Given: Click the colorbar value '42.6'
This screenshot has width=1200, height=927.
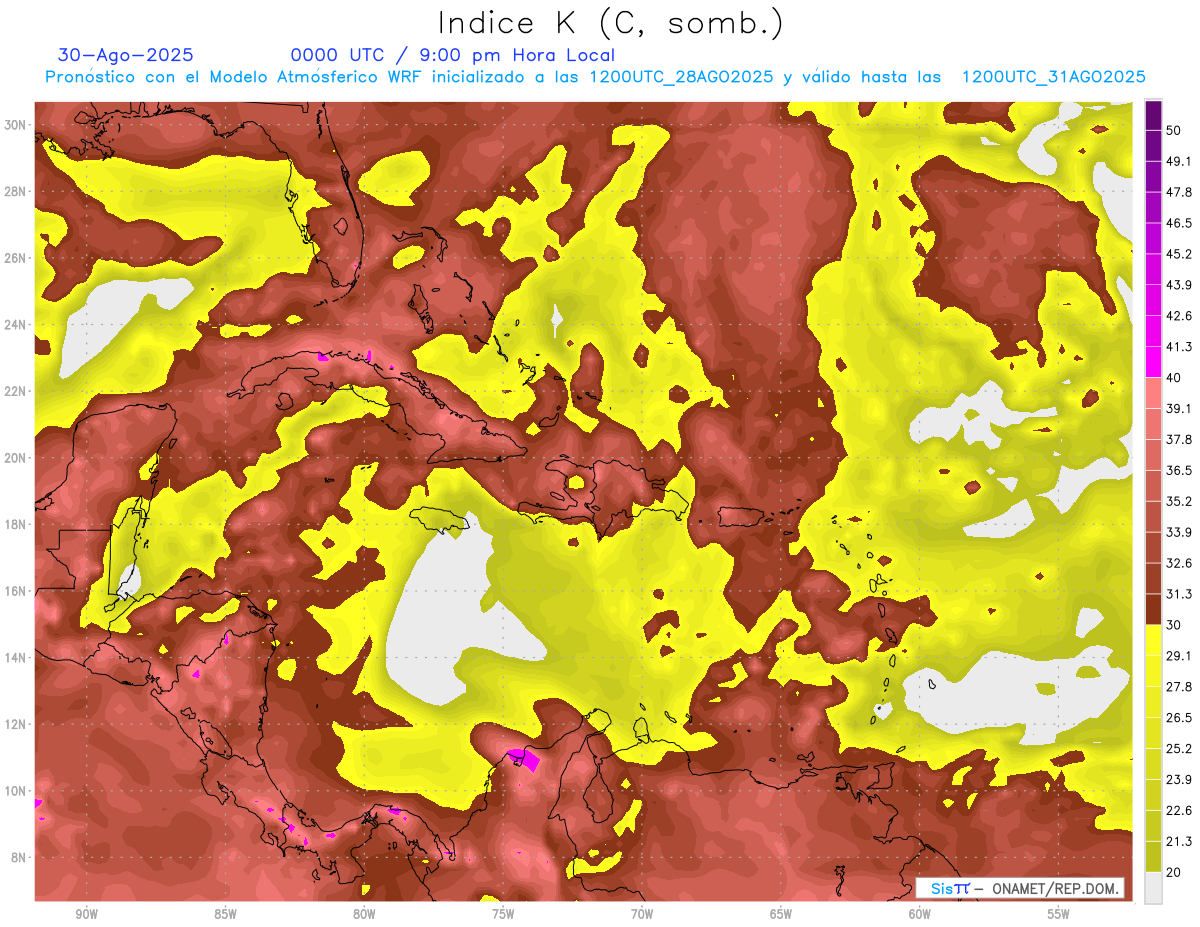Looking at the screenshot, I should 1179,316.
